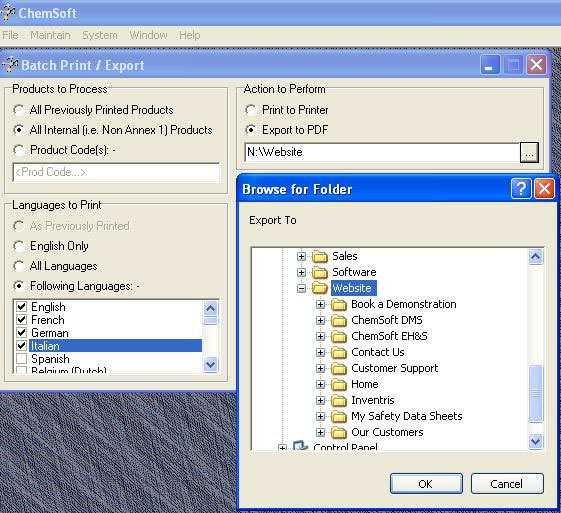
Task: Expand the Contact Us node
Action: point(320,353)
